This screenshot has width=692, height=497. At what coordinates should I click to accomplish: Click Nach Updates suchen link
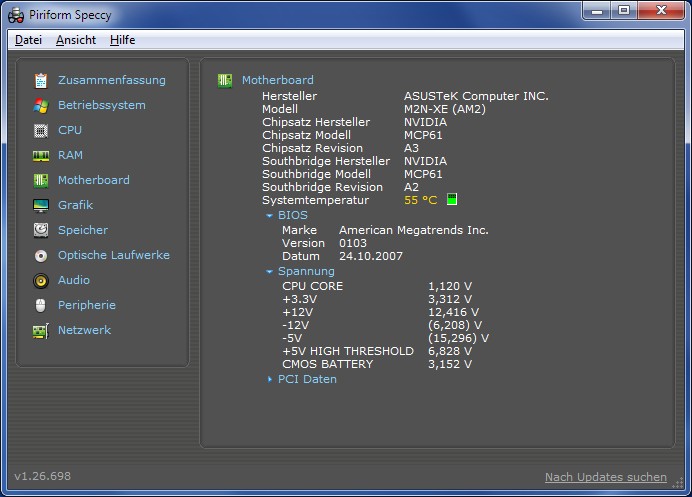click(606, 477)
